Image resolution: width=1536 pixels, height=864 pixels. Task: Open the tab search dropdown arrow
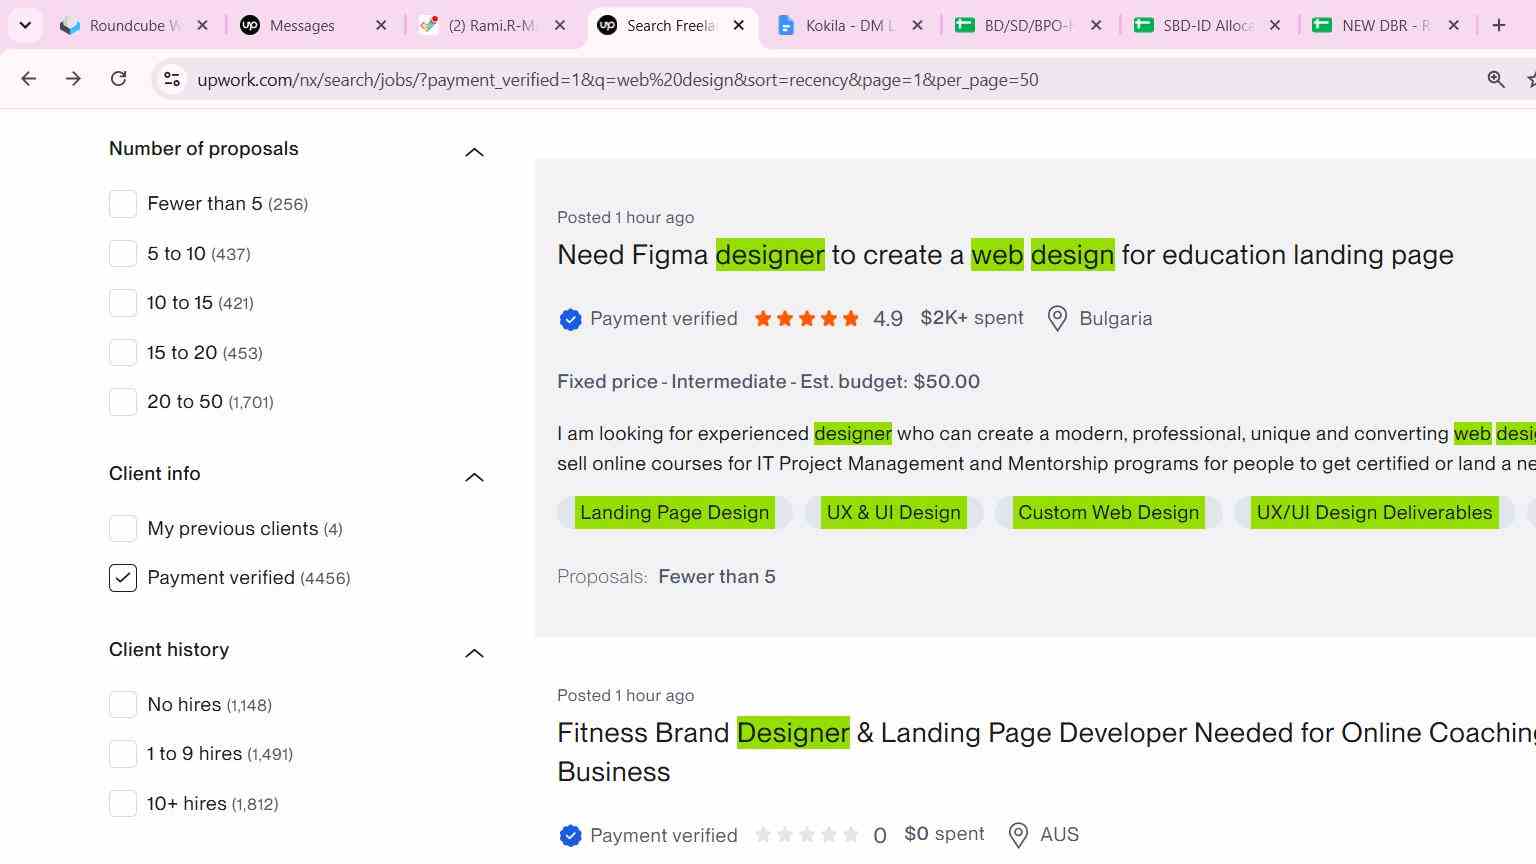click(x=25, y=25)
